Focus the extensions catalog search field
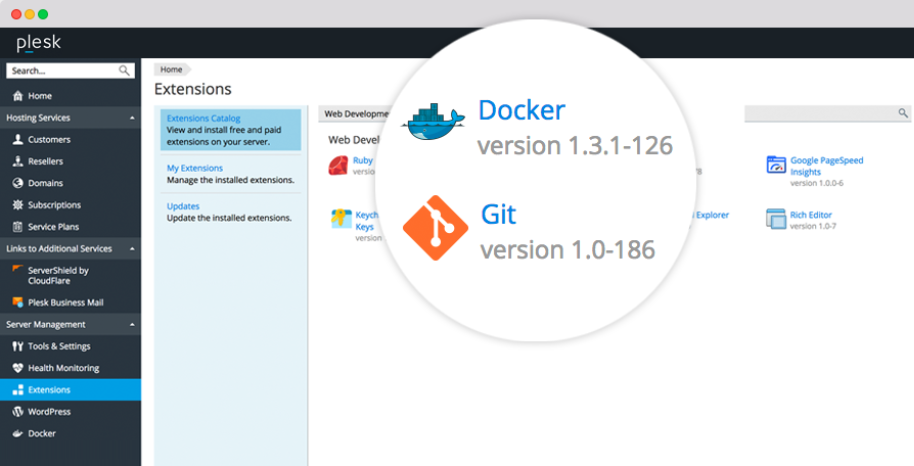Screen dimensions: 914x466 [827, 114]
